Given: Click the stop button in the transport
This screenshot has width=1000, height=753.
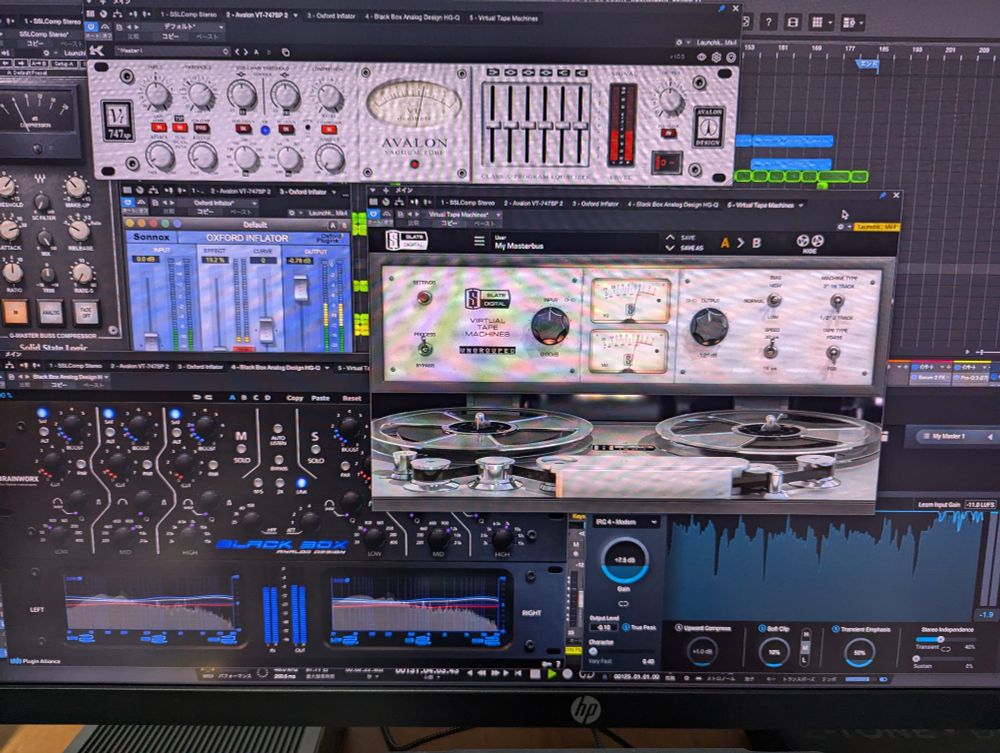Looking at the screenshot, I should (x=535, y=673).
